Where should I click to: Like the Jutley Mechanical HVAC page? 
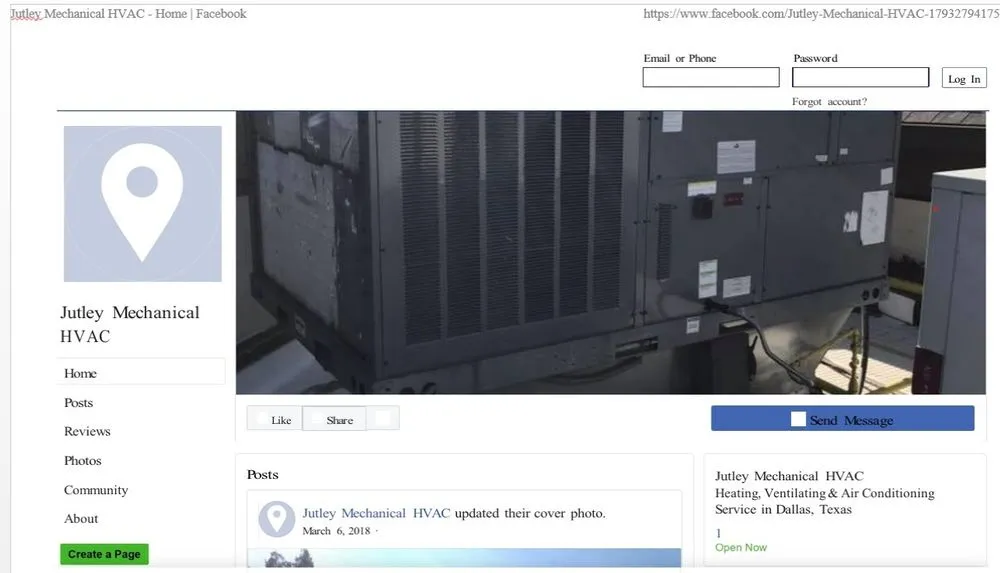click(x=275, y=420)
